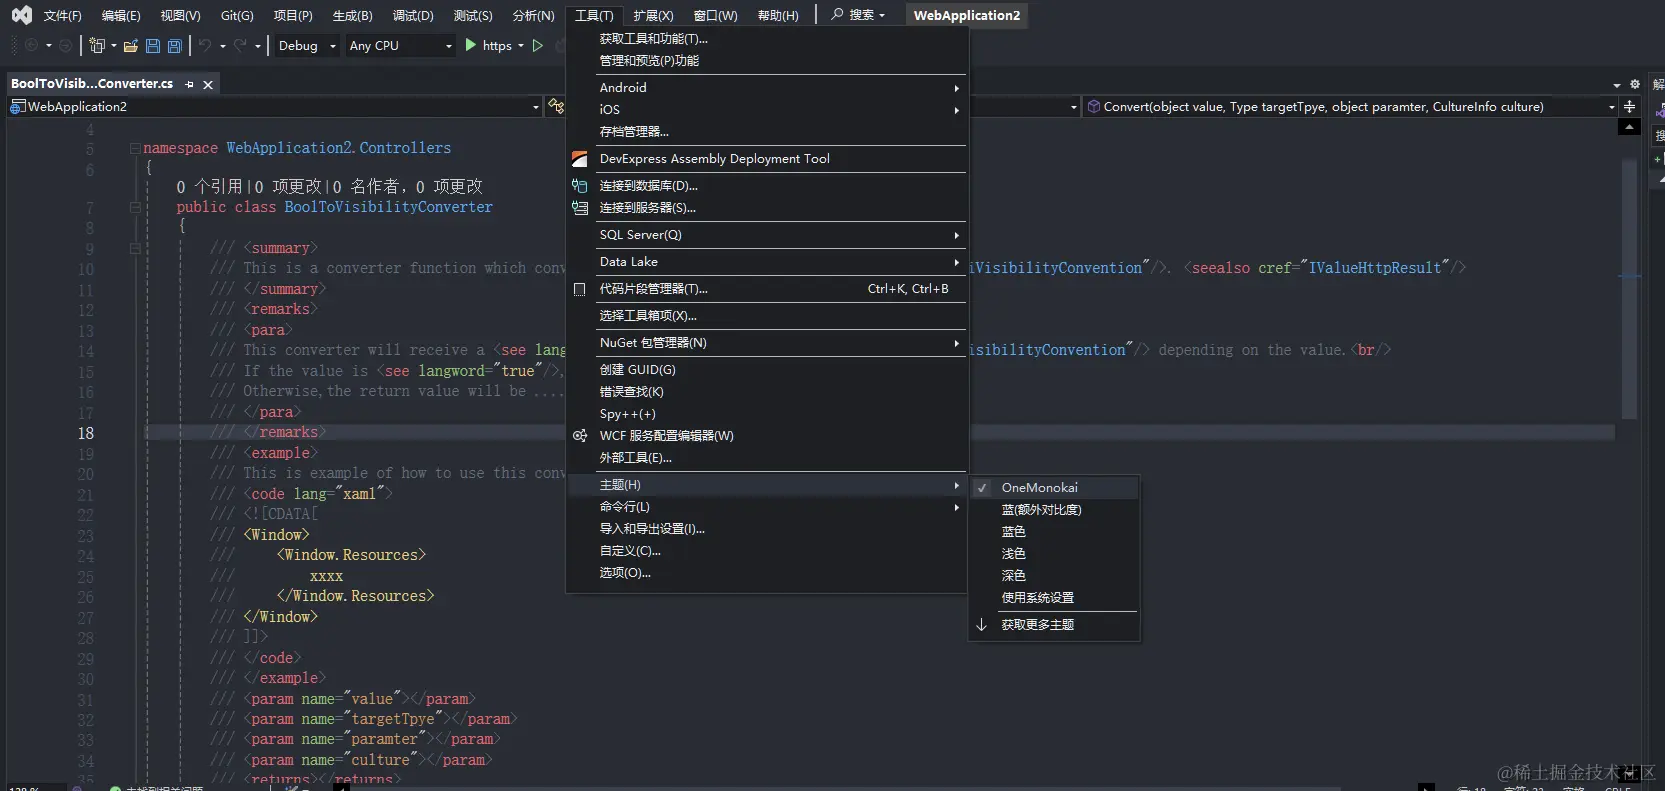Click the open file folder icon

pyautogui.click(x=131, y=46)
